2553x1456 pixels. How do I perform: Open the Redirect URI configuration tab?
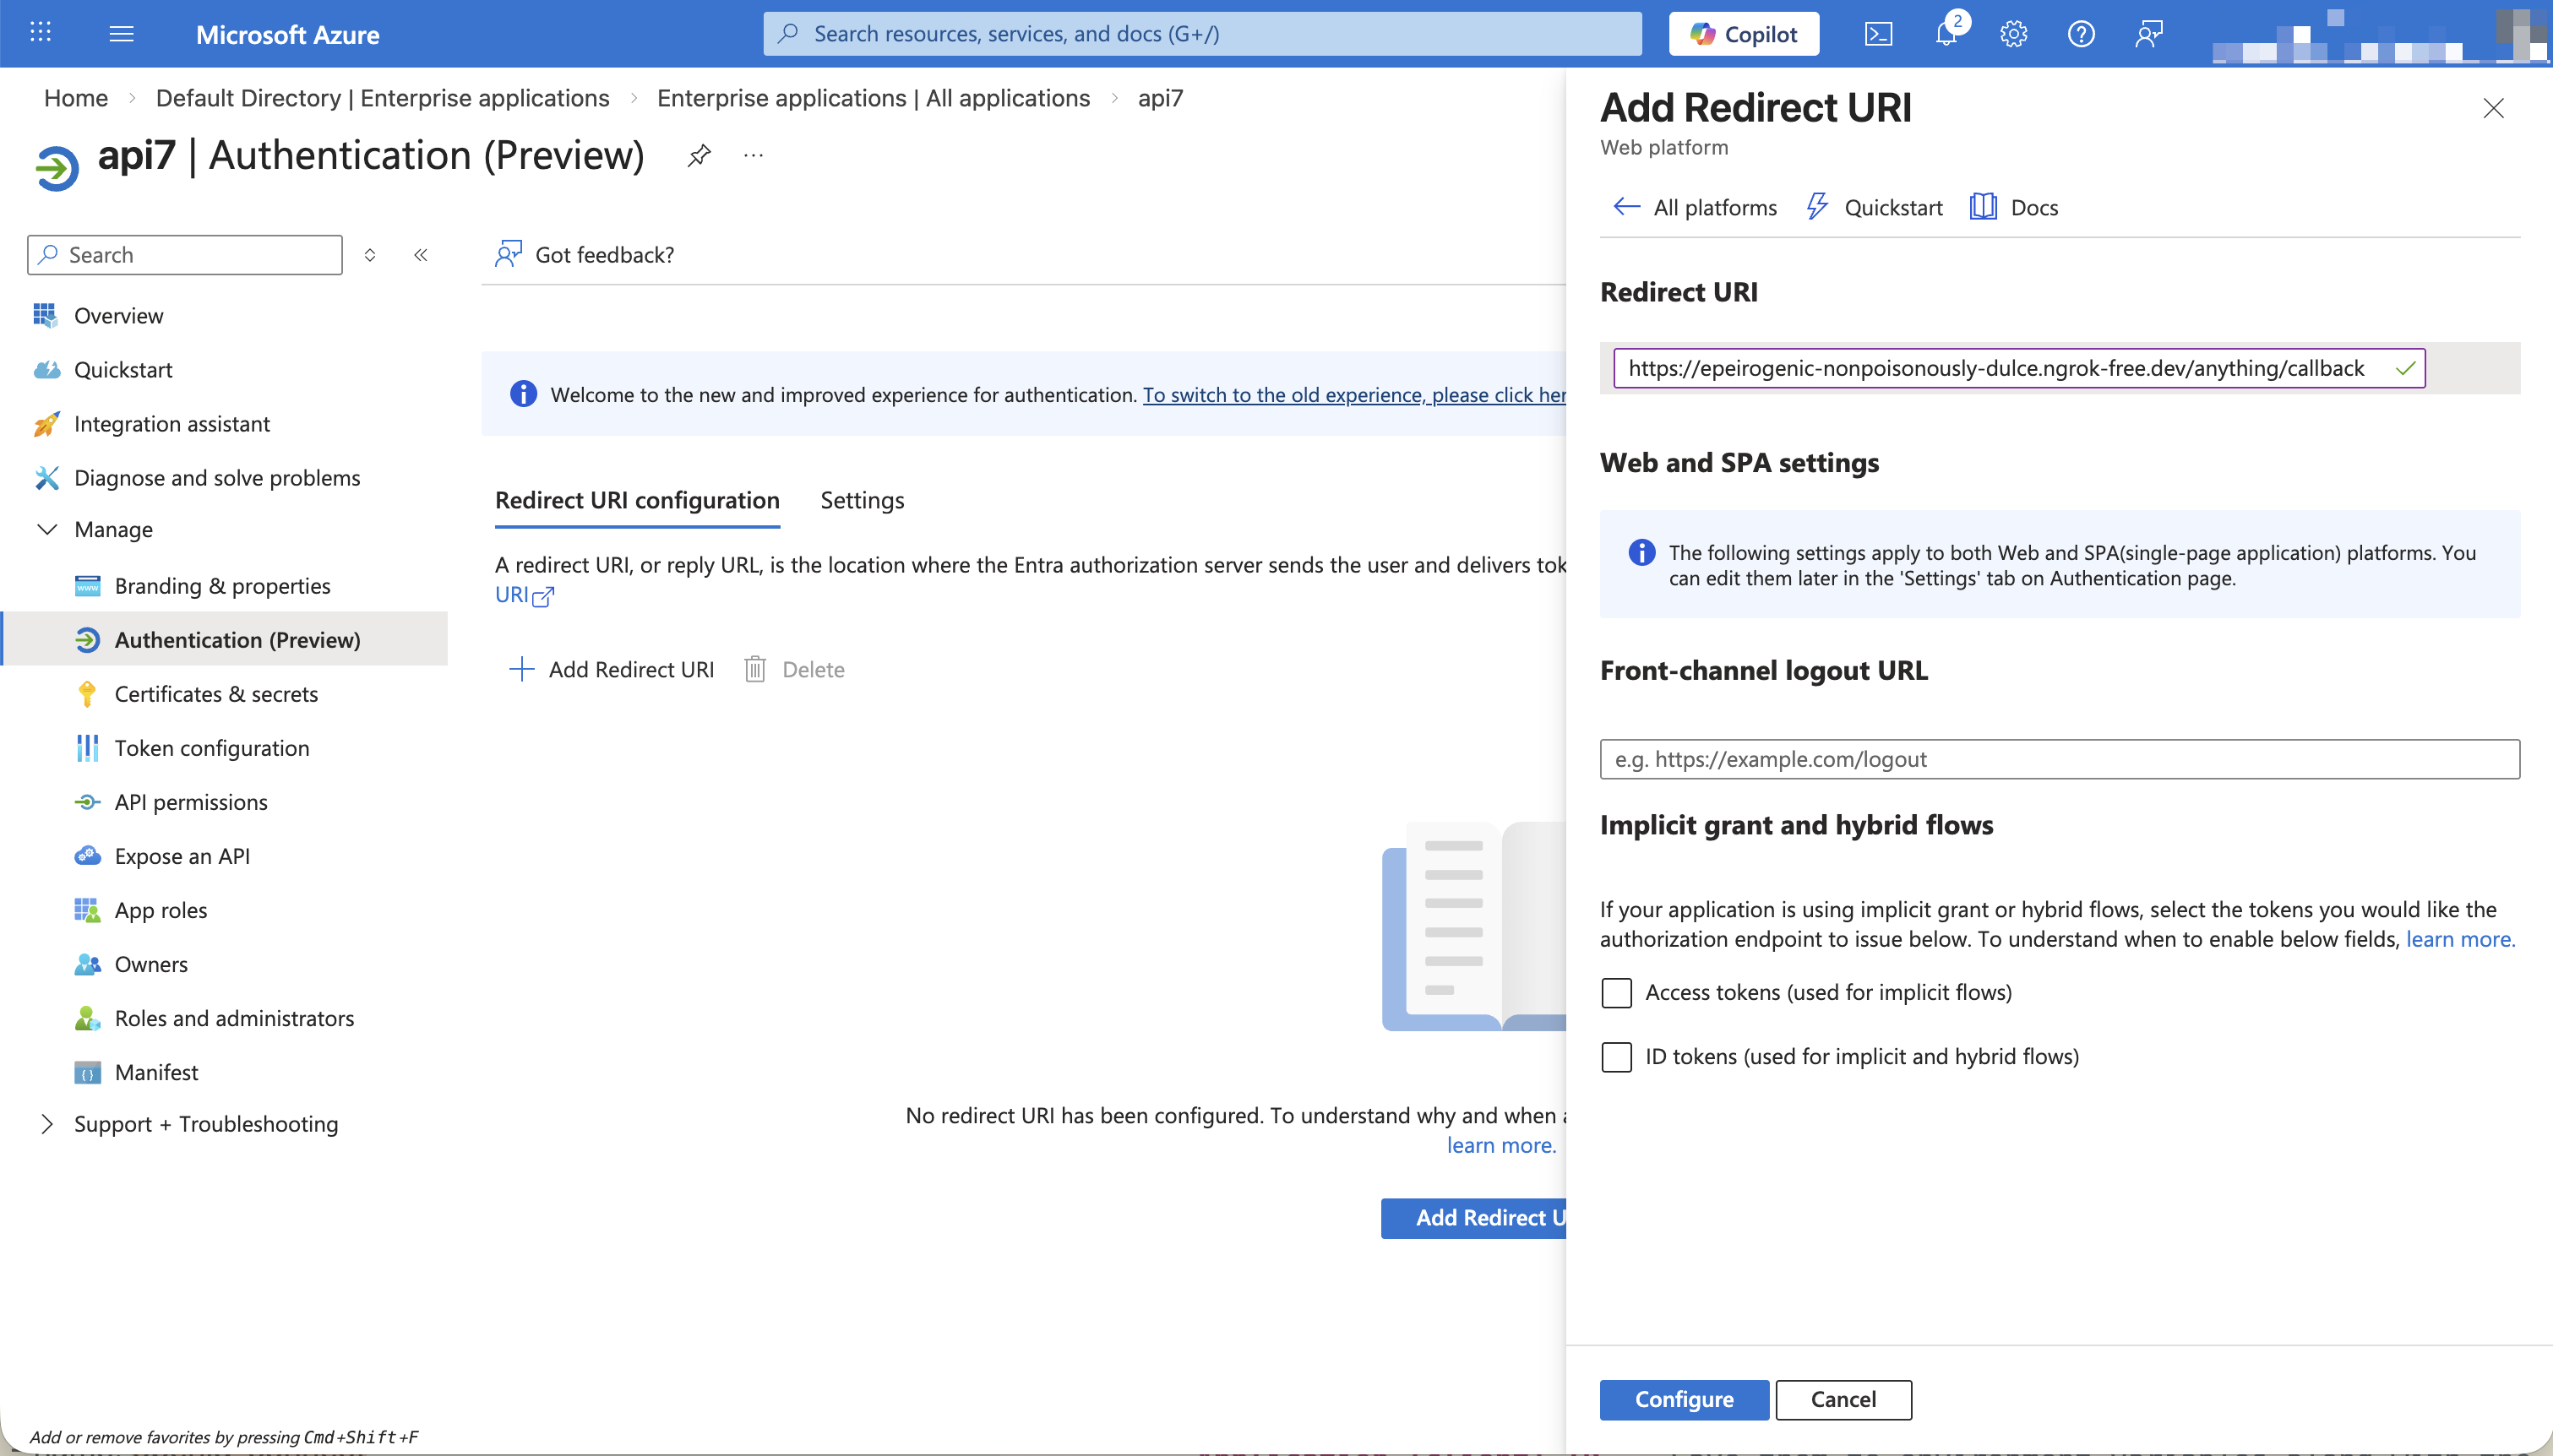636,500
